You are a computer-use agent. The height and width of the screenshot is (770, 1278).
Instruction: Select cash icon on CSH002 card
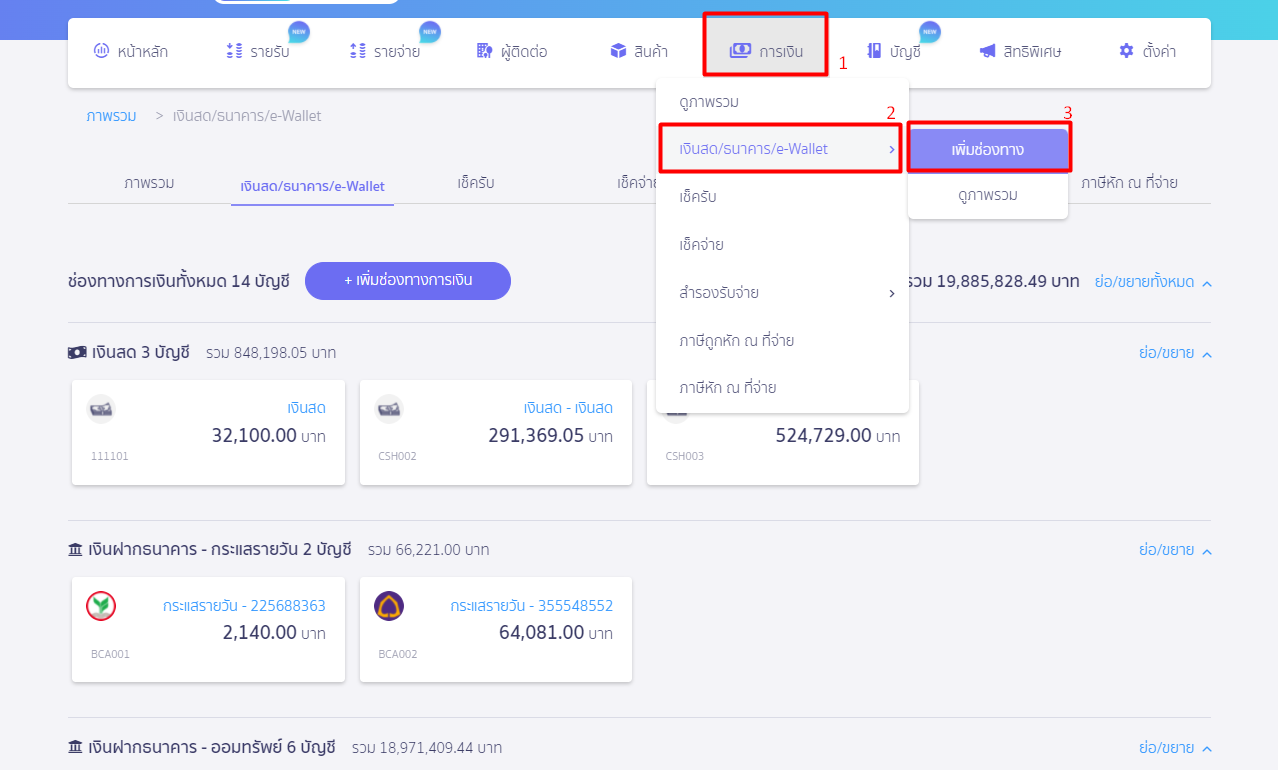pos(388,409)
